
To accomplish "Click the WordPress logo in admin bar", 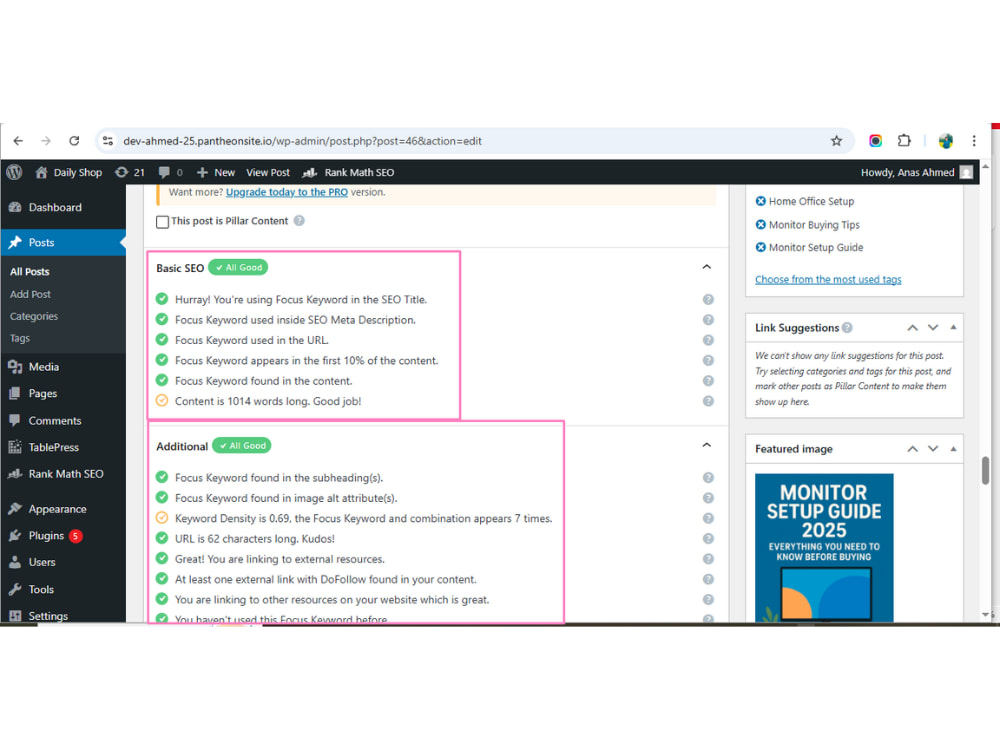I will coord(14,172).
